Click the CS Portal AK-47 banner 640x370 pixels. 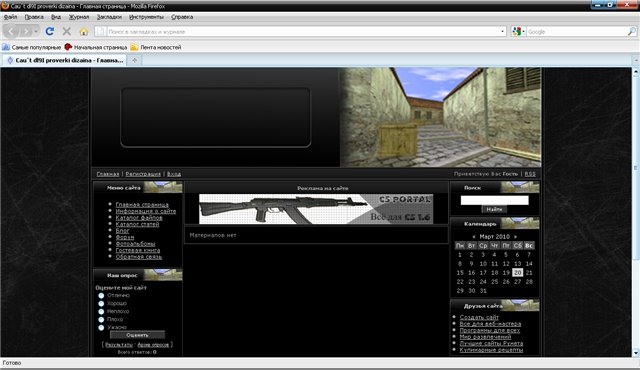(316, 209)
